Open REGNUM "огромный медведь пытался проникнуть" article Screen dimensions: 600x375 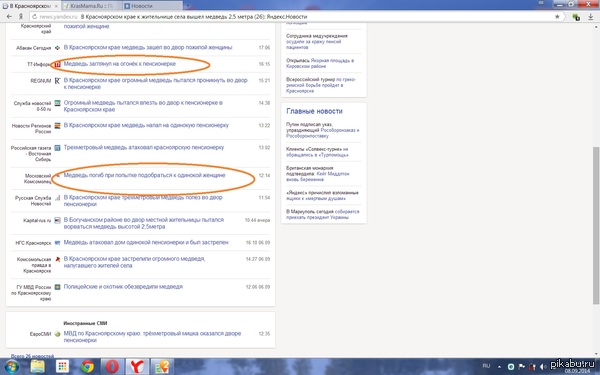tap(155, 83)
